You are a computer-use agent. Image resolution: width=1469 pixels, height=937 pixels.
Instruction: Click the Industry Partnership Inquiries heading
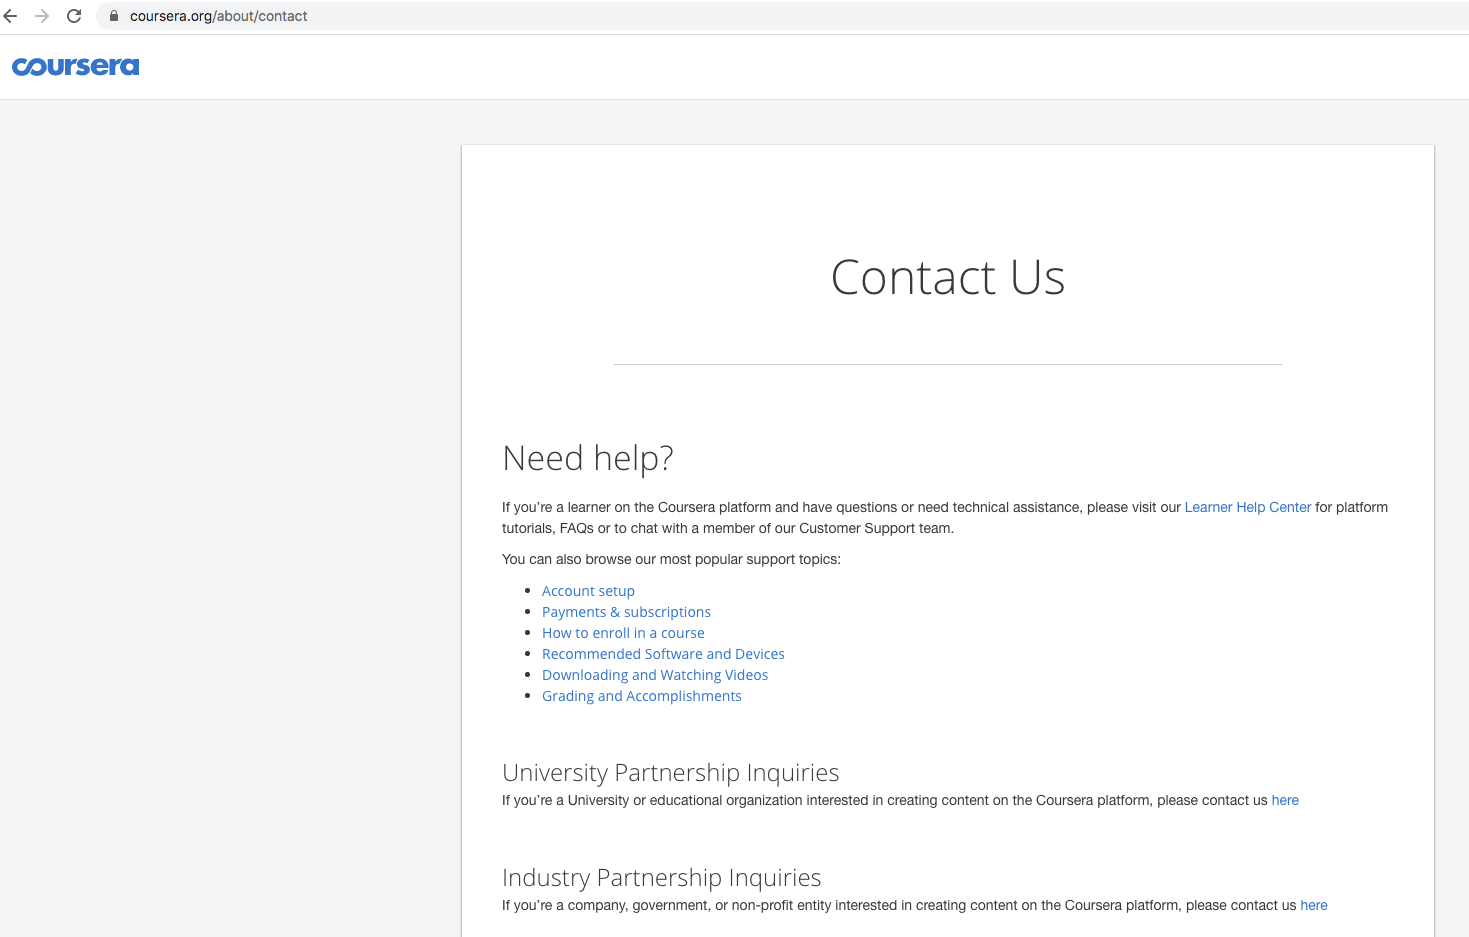click(x=662, y=877)
